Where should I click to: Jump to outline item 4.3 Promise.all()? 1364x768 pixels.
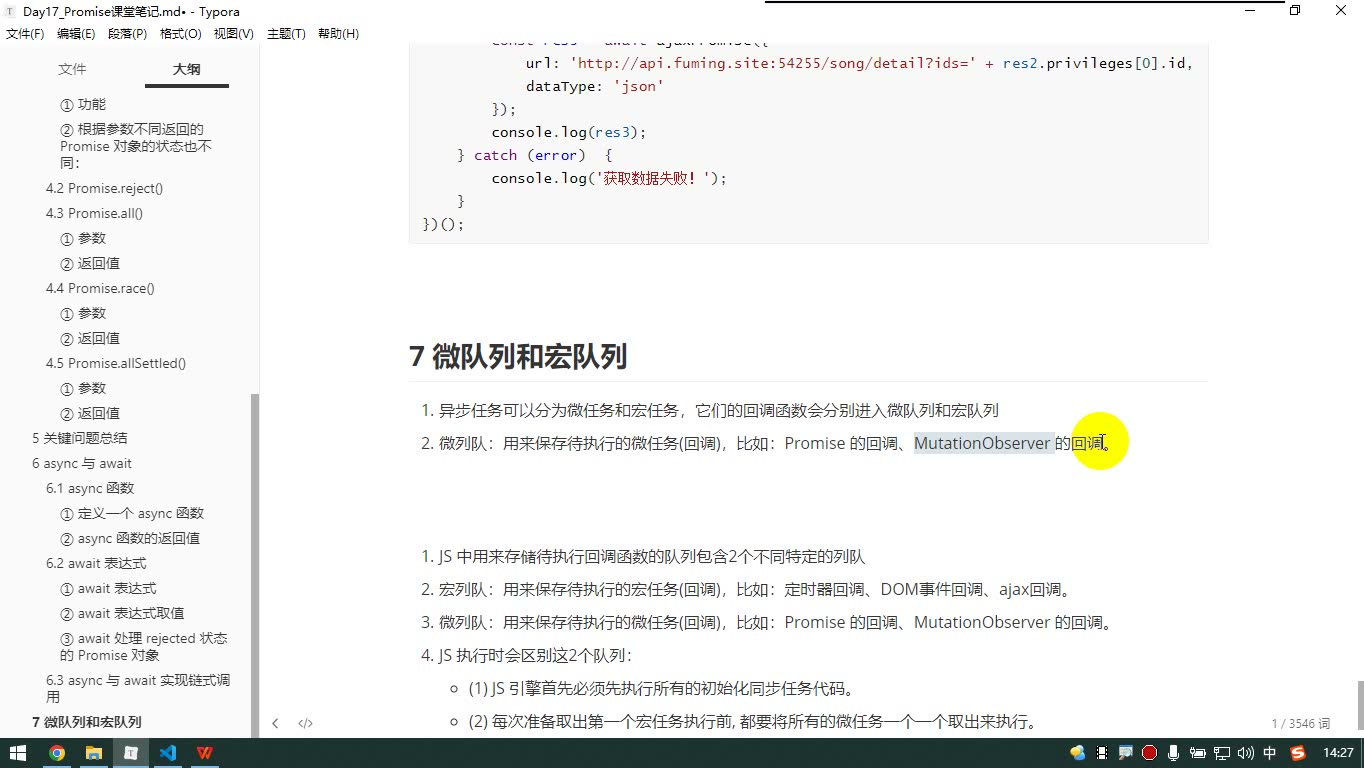(x=94, y=213)
